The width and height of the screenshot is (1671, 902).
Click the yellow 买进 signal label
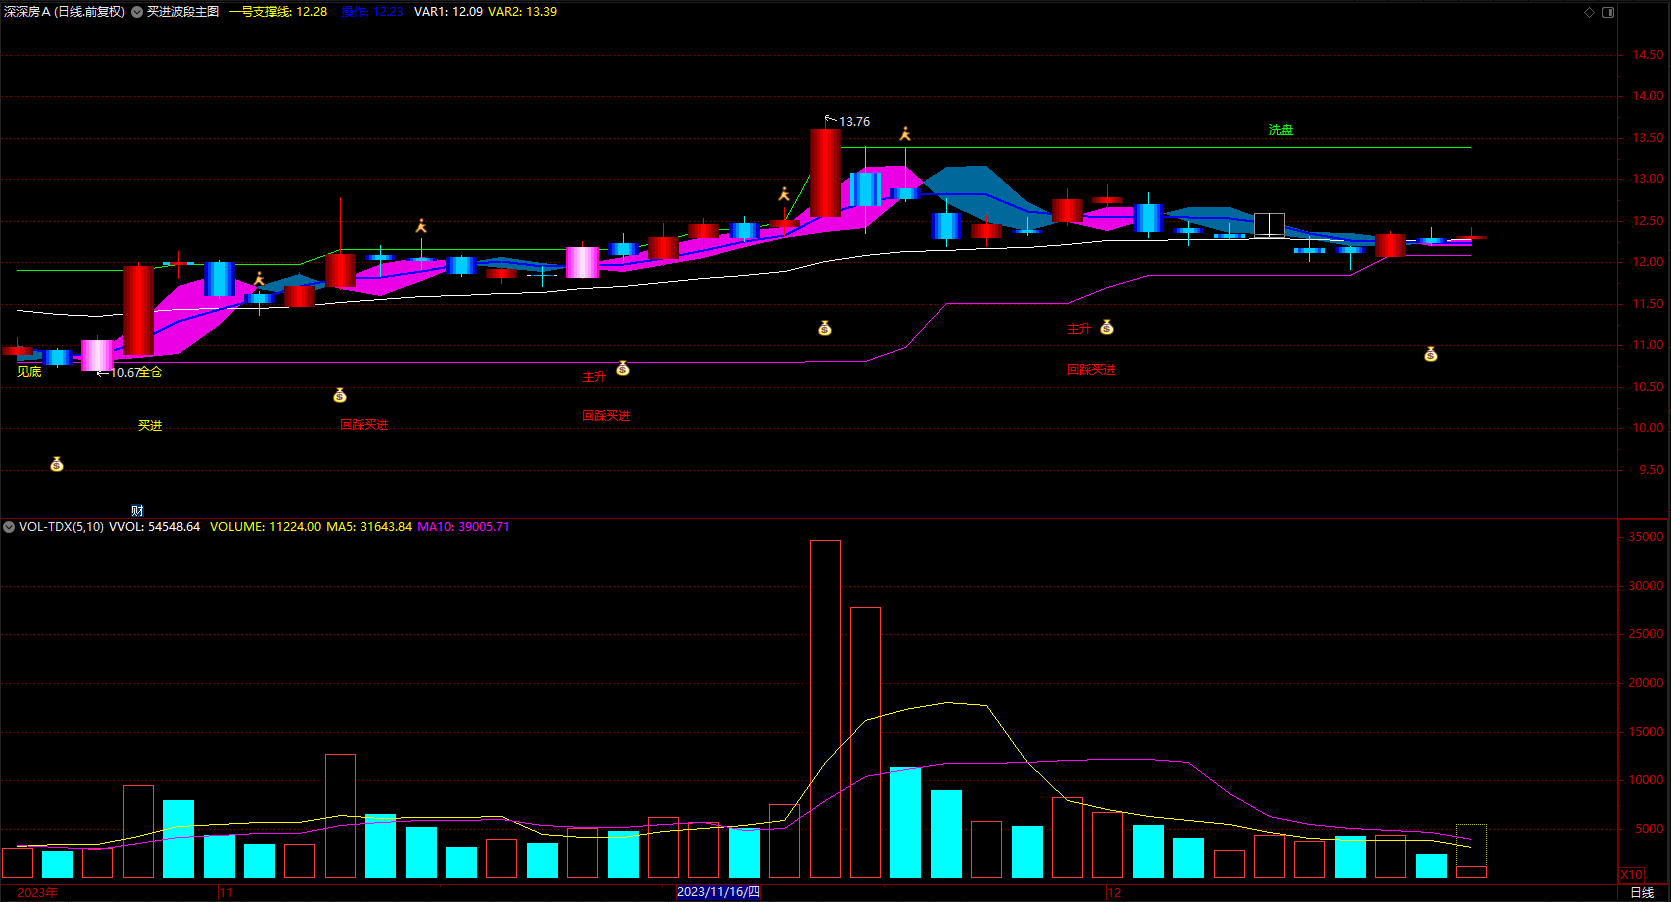(x=150, y=426)
